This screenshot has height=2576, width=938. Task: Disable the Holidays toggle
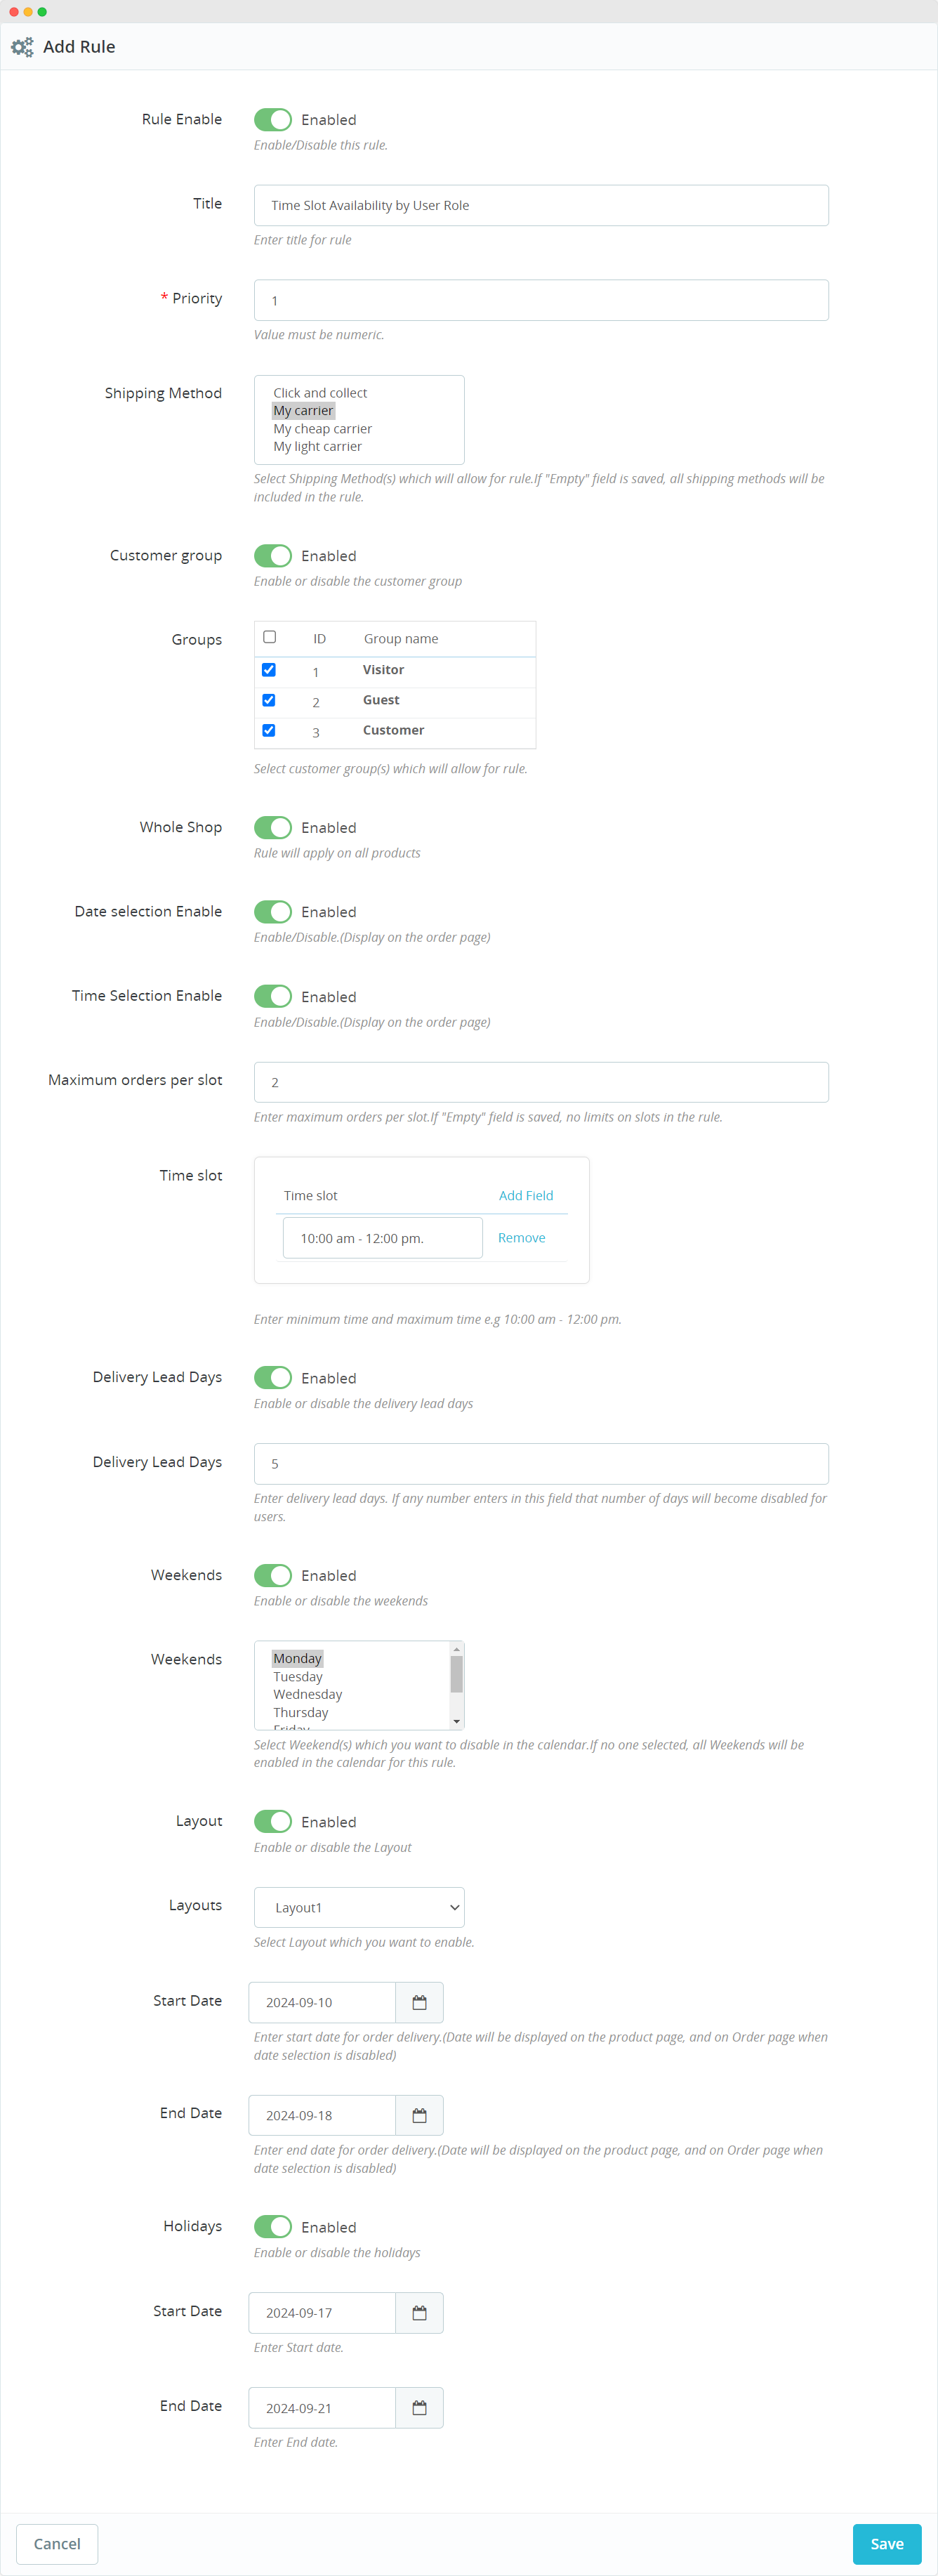coord(272,2226)
